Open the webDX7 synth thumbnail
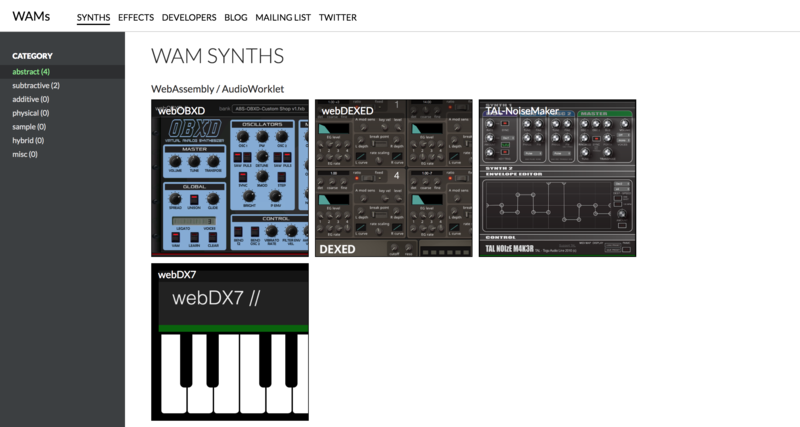 [229, 342]
